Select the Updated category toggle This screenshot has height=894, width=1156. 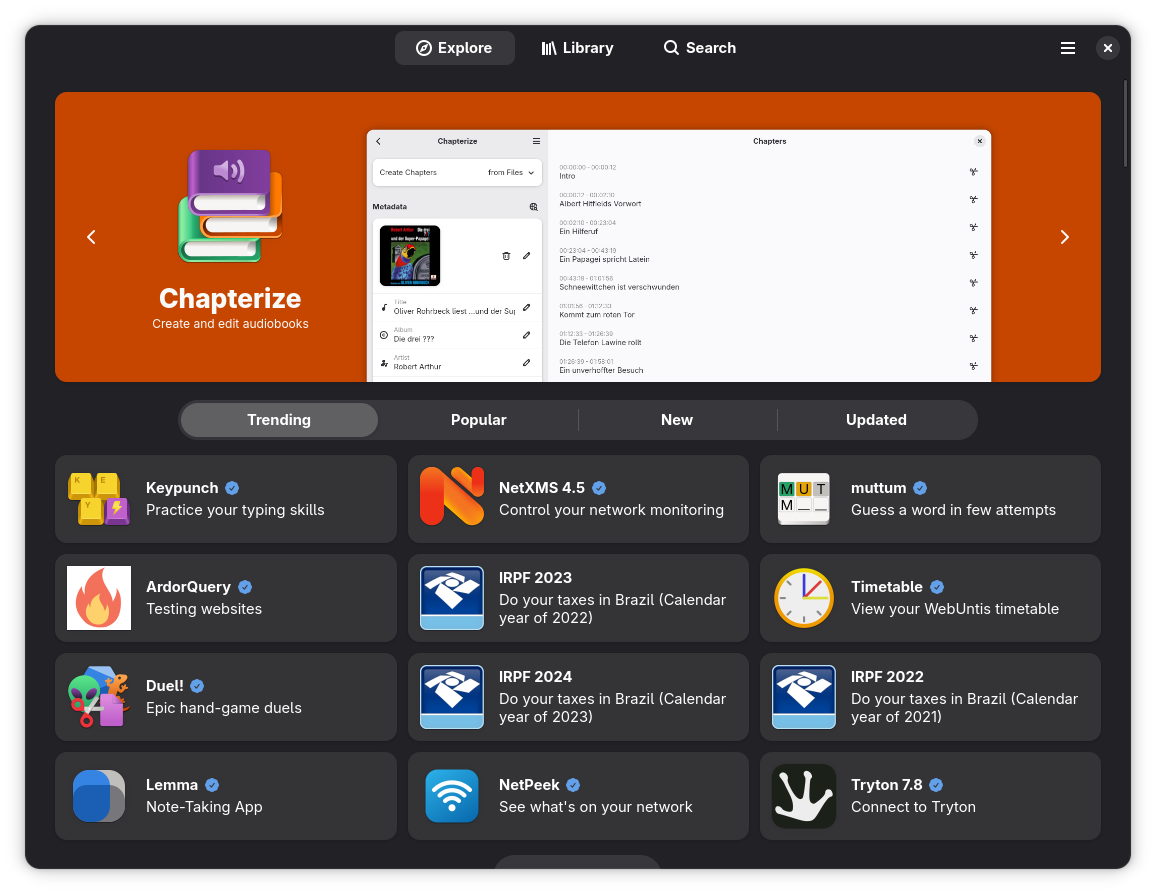[876, 419]
